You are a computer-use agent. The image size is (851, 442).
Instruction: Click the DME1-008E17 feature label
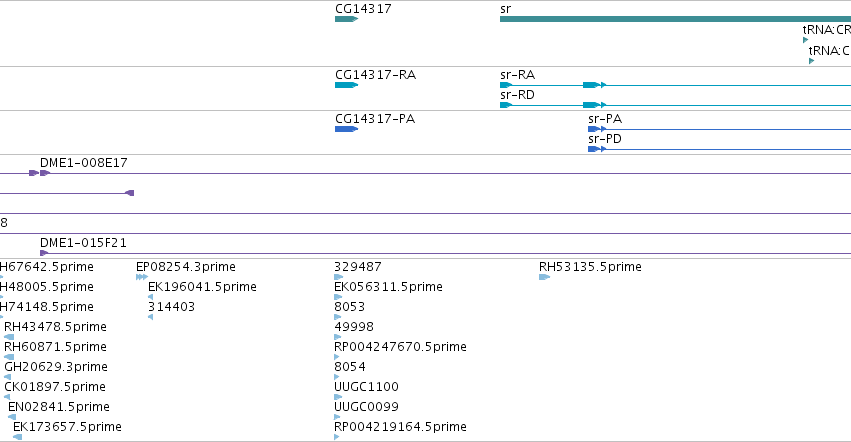coord(84,163)
